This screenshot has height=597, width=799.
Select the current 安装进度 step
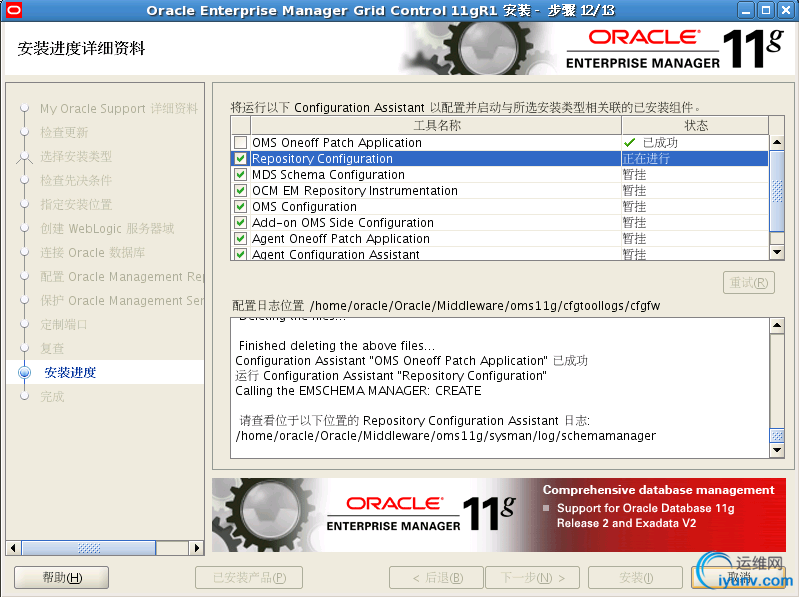click(x=70, y=372)
